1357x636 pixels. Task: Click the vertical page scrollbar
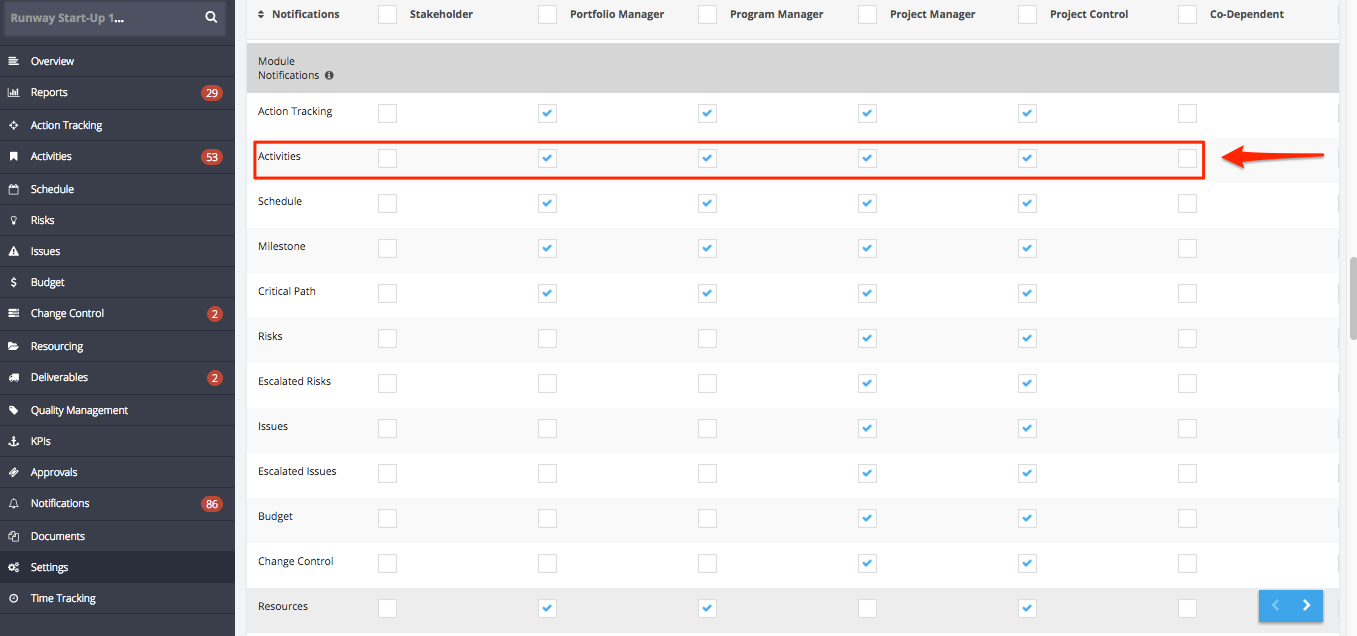tap(1352, 298)
